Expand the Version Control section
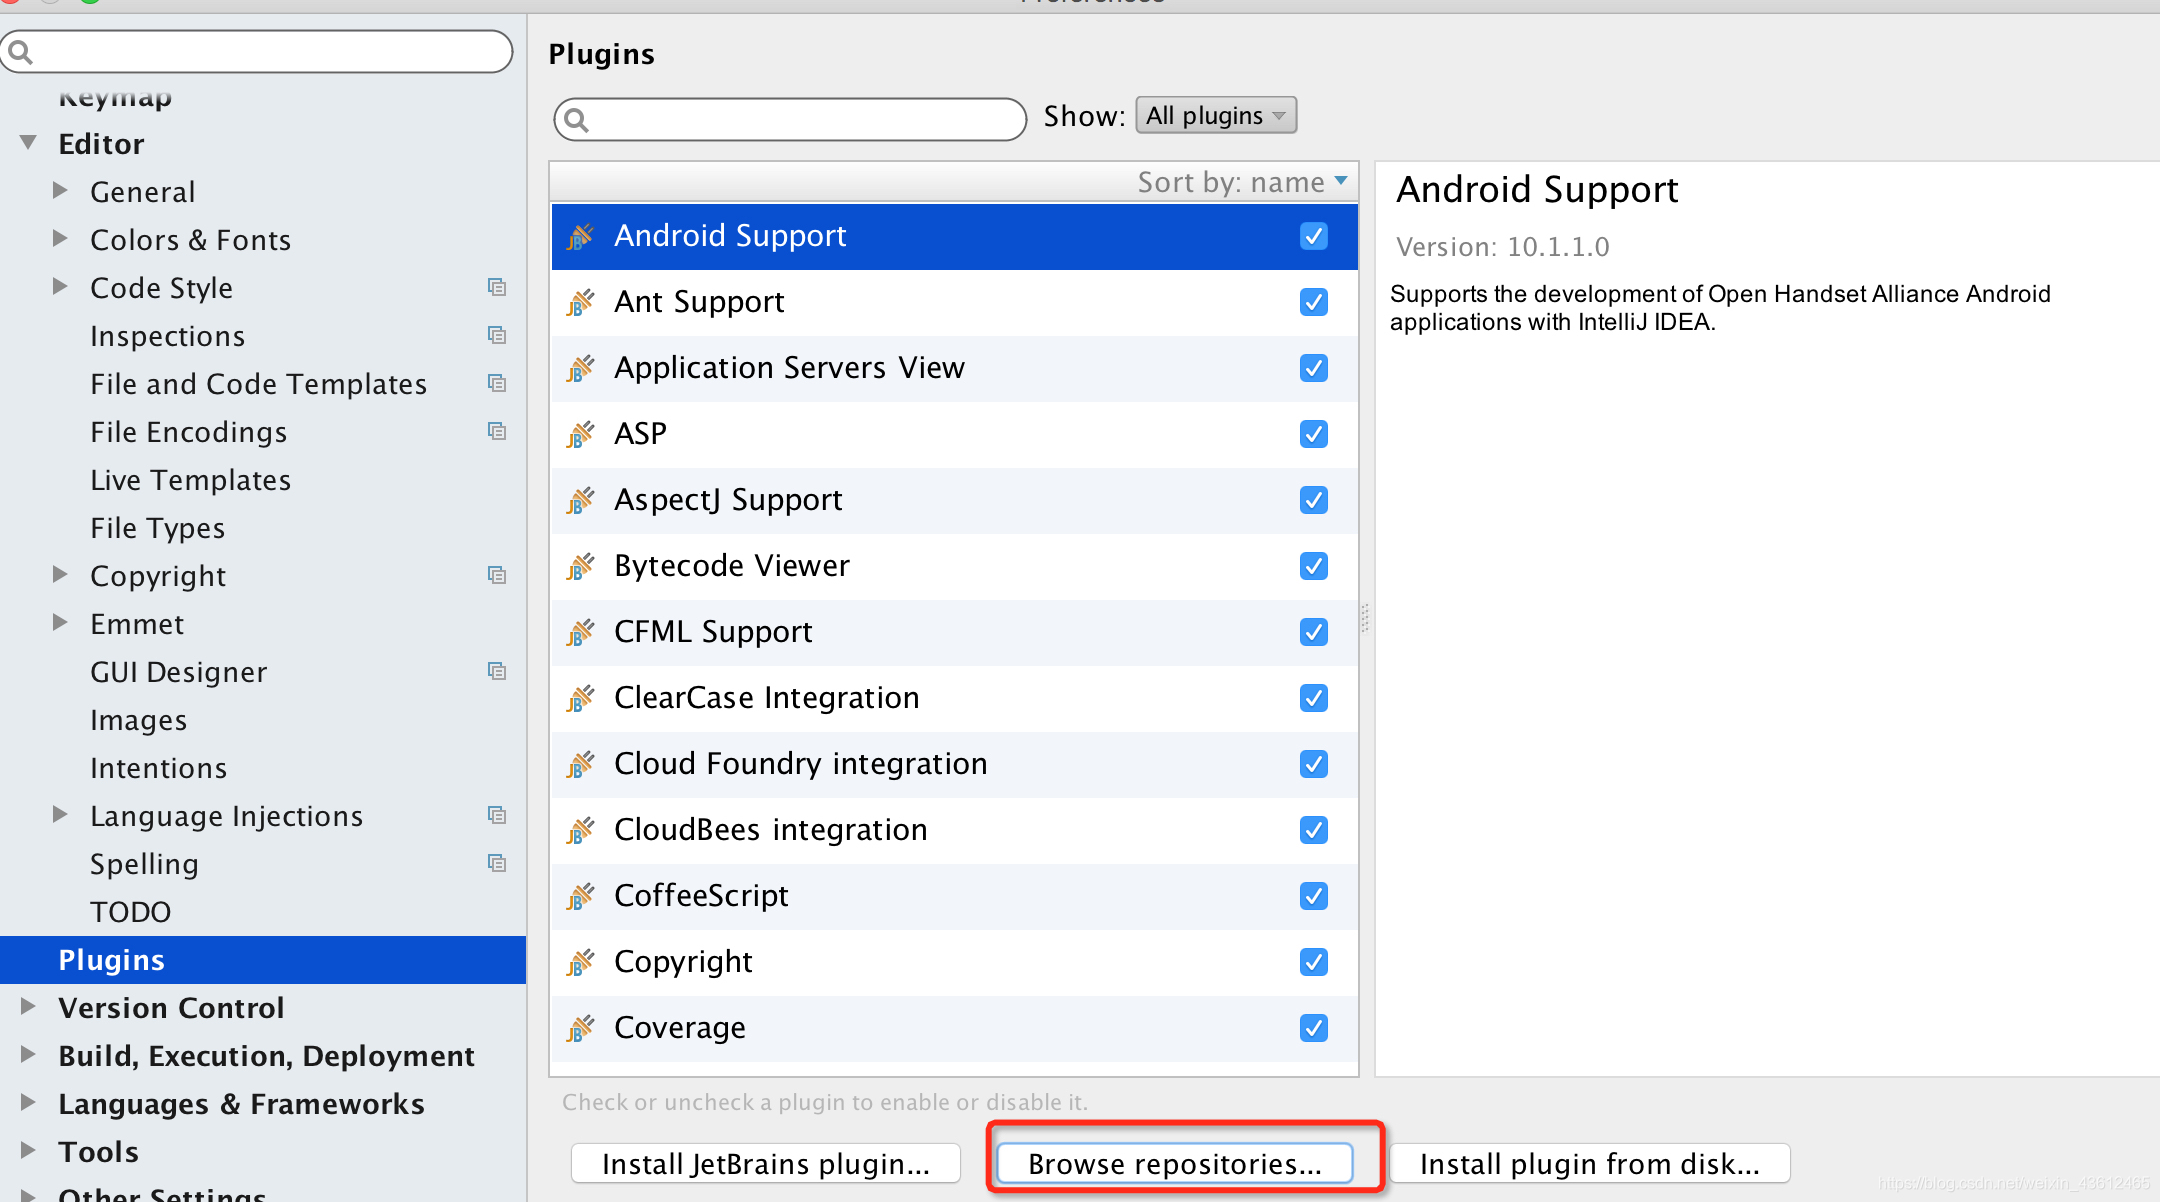 click(x=28, y=1006)
